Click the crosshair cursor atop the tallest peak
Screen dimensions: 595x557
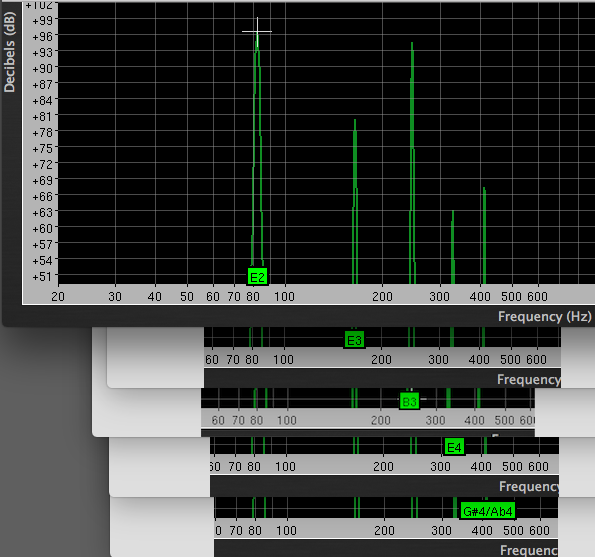pos(257,31)
